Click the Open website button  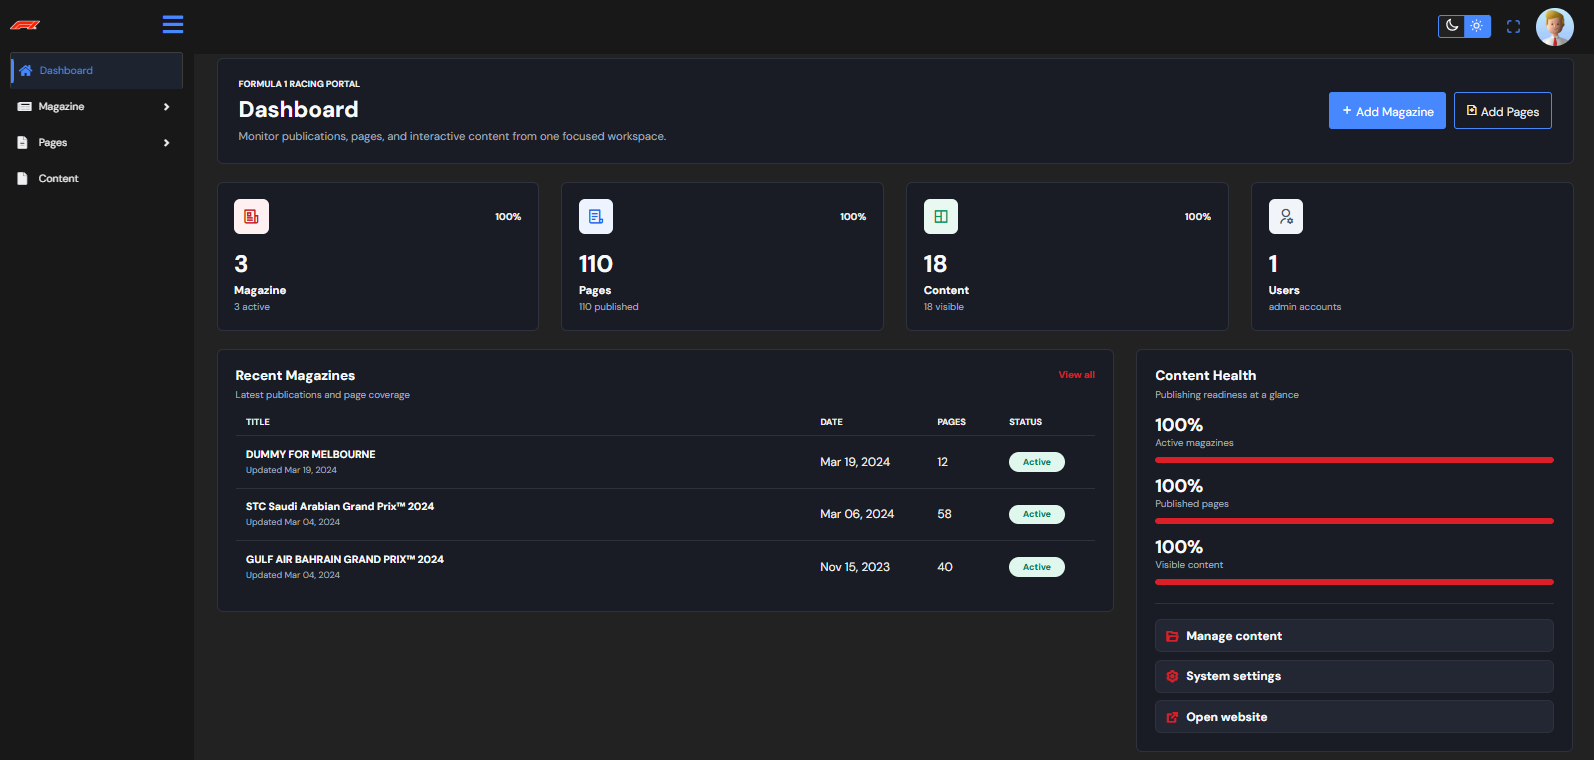click(x=1354, y=717)
